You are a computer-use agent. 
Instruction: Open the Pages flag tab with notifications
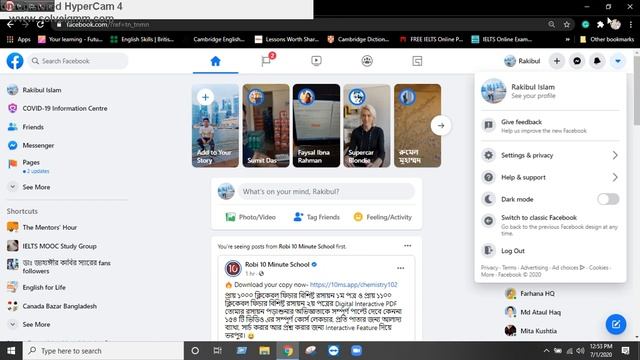click(x=266, y=61)
